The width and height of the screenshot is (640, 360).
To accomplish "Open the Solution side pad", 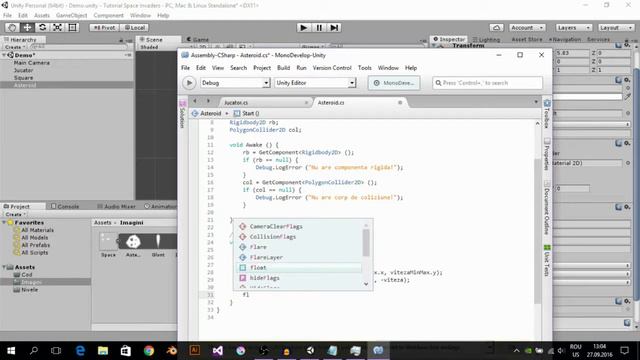I will tap(182, 114).
